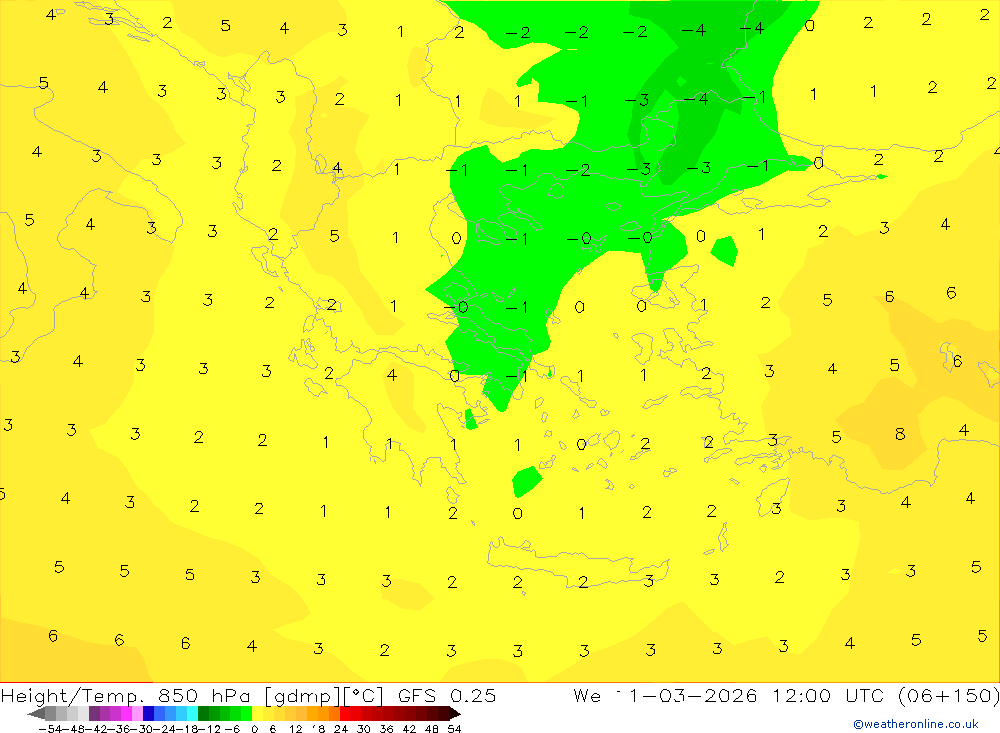Click the dark green legend swatch above -12

pos(203,713)
